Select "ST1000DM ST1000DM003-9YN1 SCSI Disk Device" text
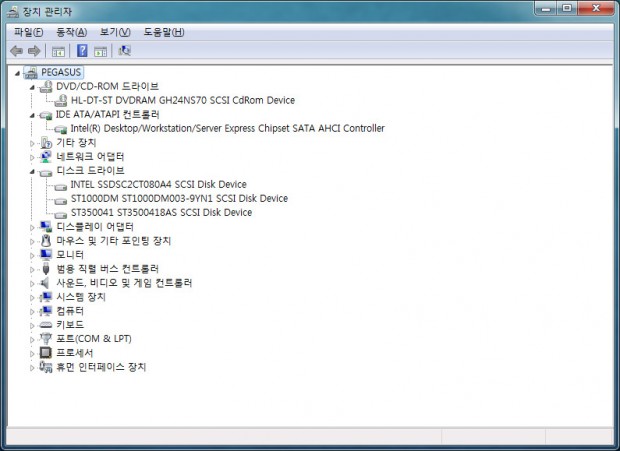Image resolution: width=620 pixels, height=451 pixels. (179, 198)
